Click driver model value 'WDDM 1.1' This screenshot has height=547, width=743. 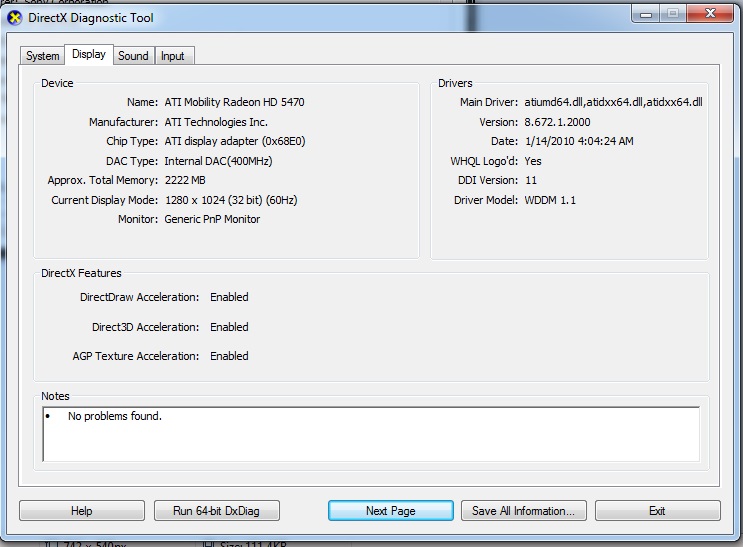click(550, 200)
